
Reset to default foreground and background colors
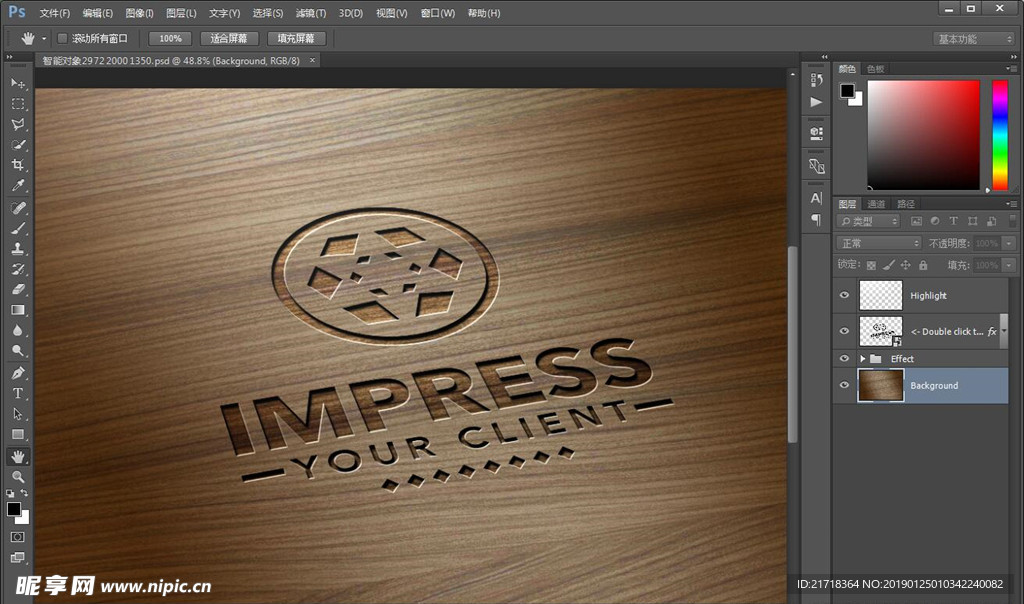point(10,494)
